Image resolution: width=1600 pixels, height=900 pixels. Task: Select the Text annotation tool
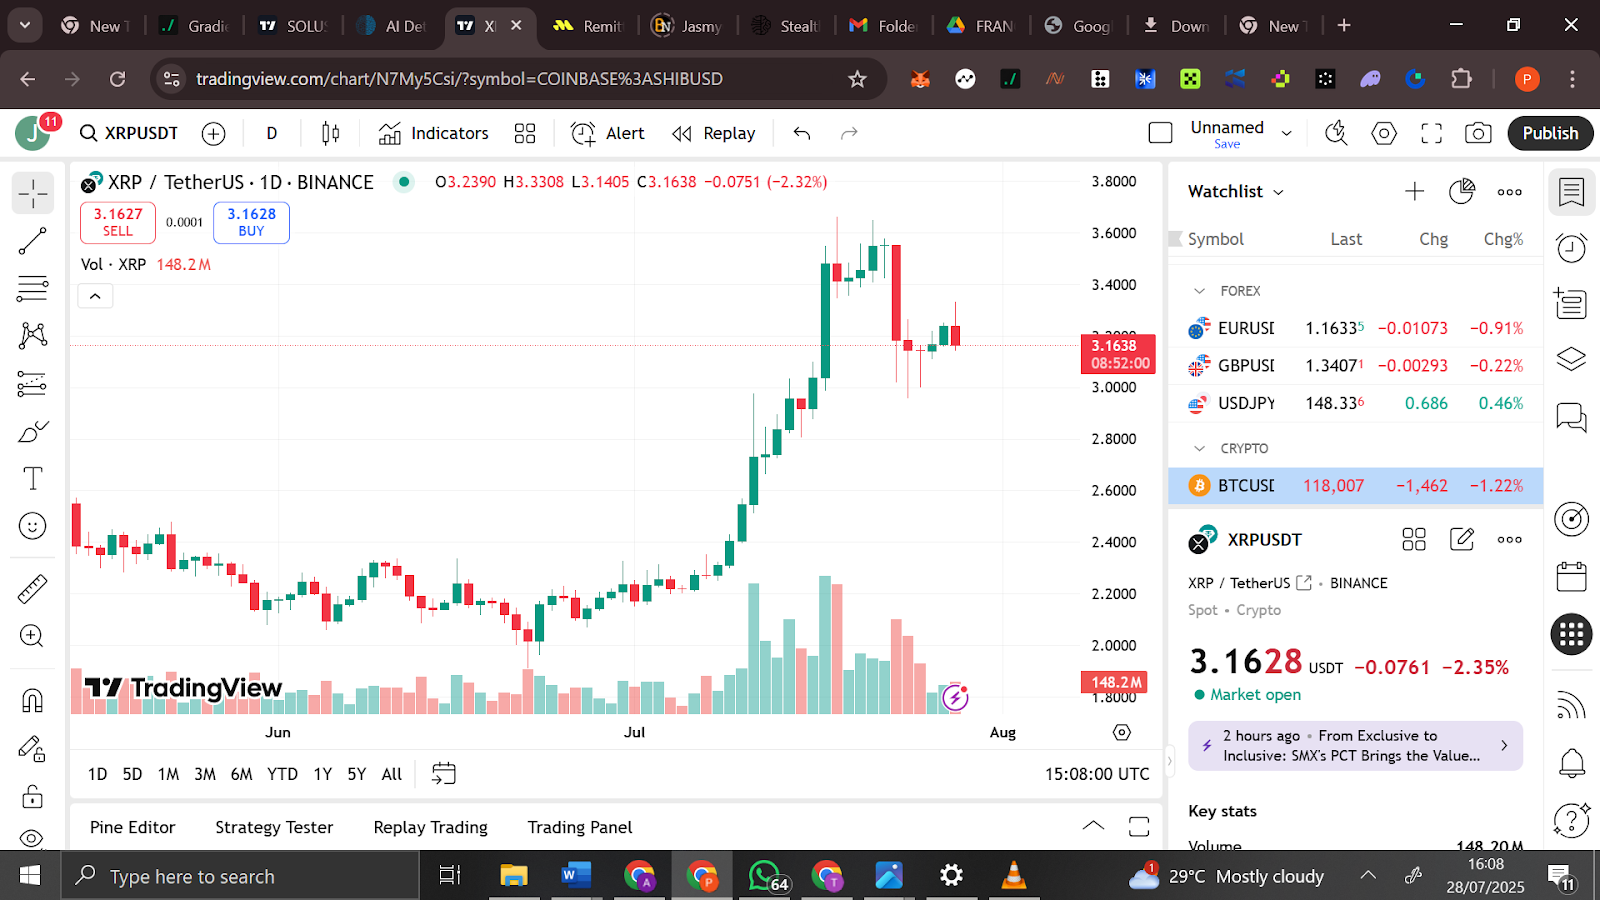[33, 479]
